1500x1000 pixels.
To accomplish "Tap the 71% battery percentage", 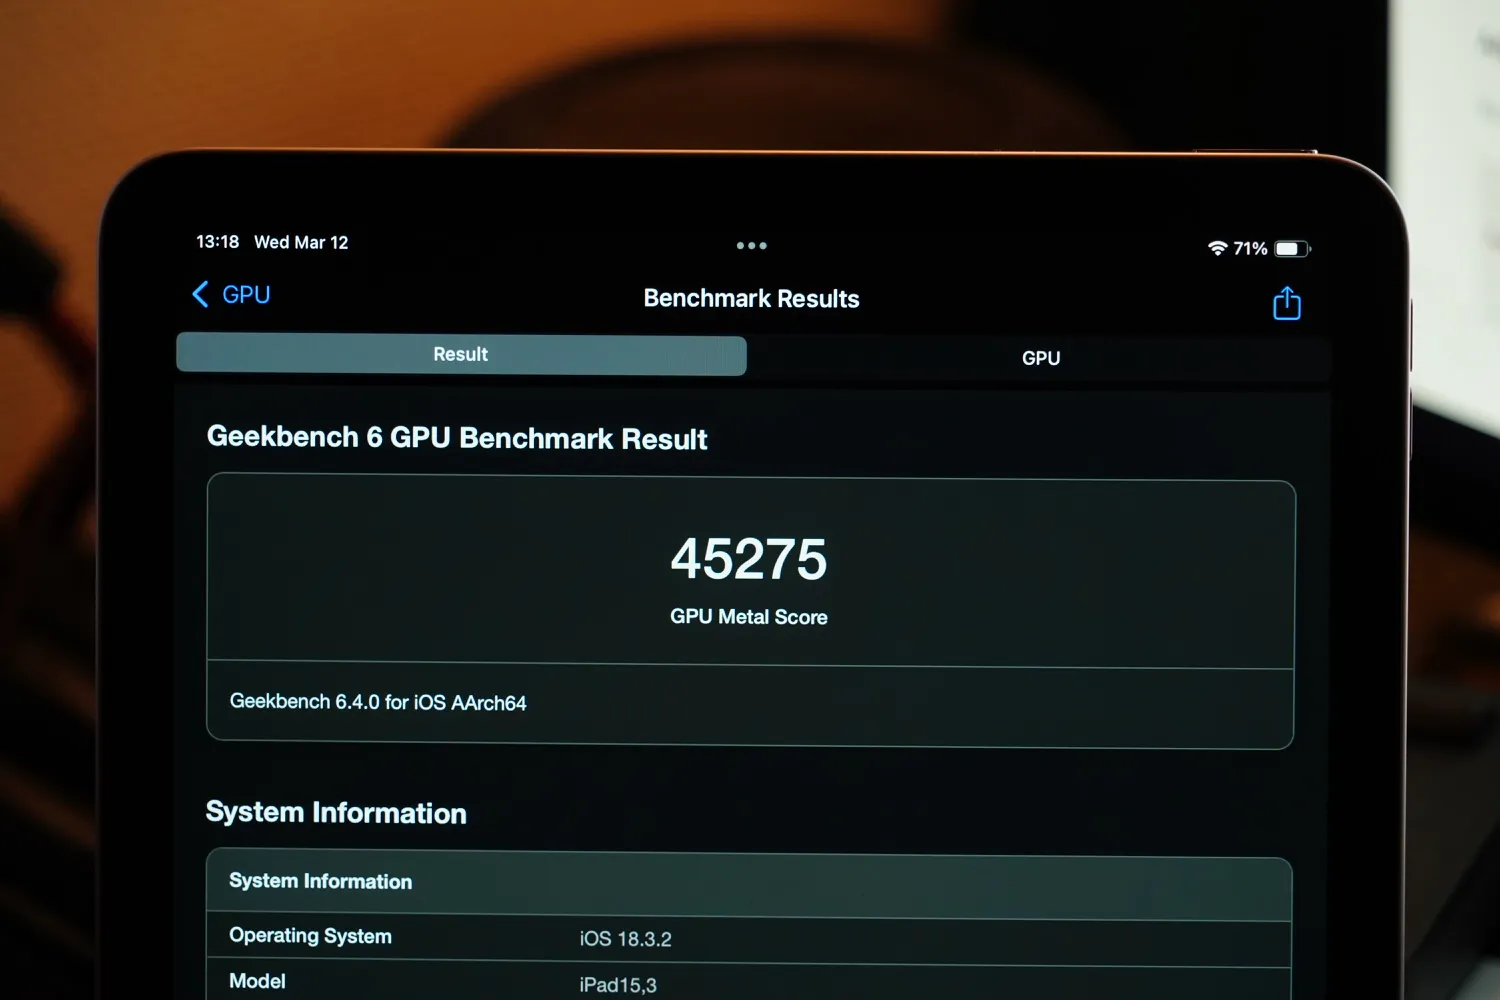I will coord(1250,248).
